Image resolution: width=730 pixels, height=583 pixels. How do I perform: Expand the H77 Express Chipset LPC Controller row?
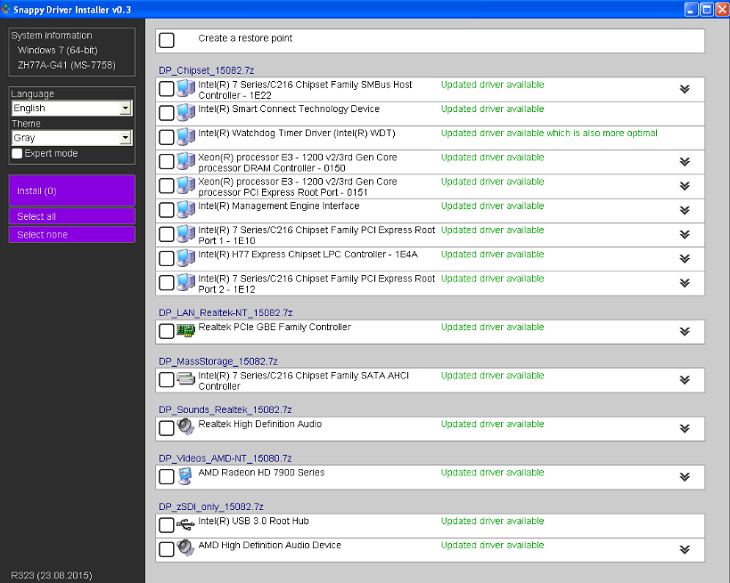pos(685,258)
